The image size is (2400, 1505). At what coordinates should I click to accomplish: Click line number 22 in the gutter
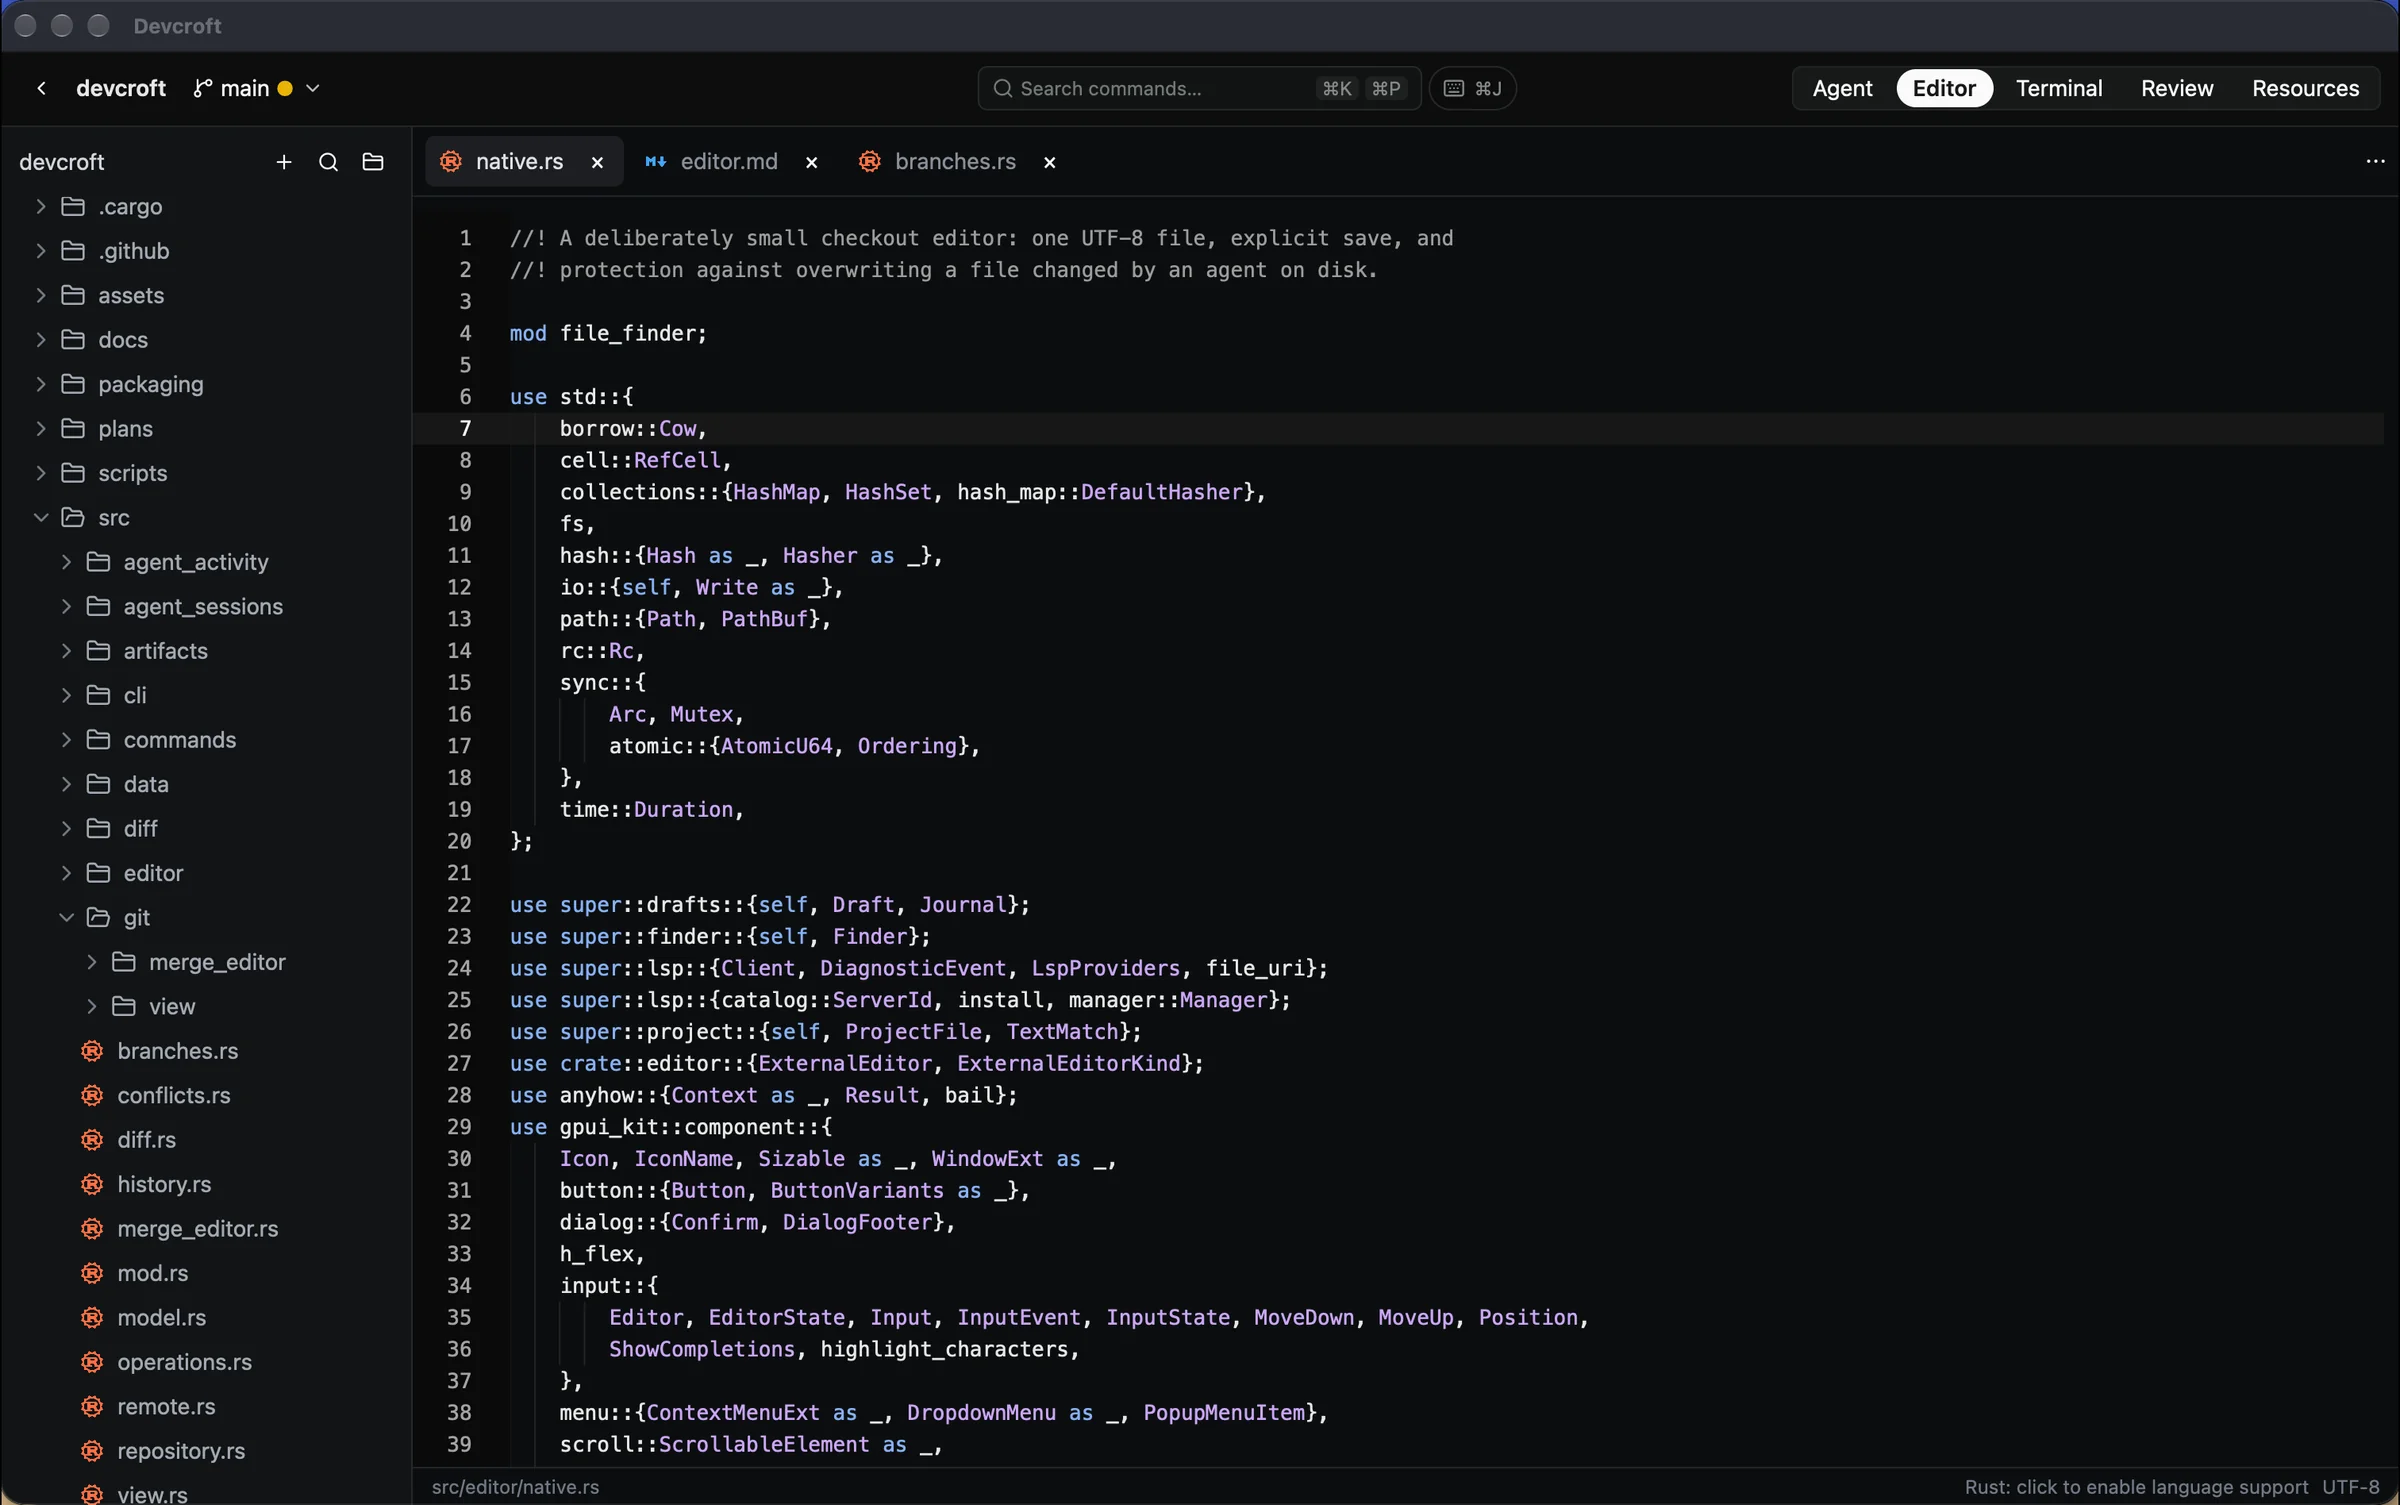[x=459, y=905]
